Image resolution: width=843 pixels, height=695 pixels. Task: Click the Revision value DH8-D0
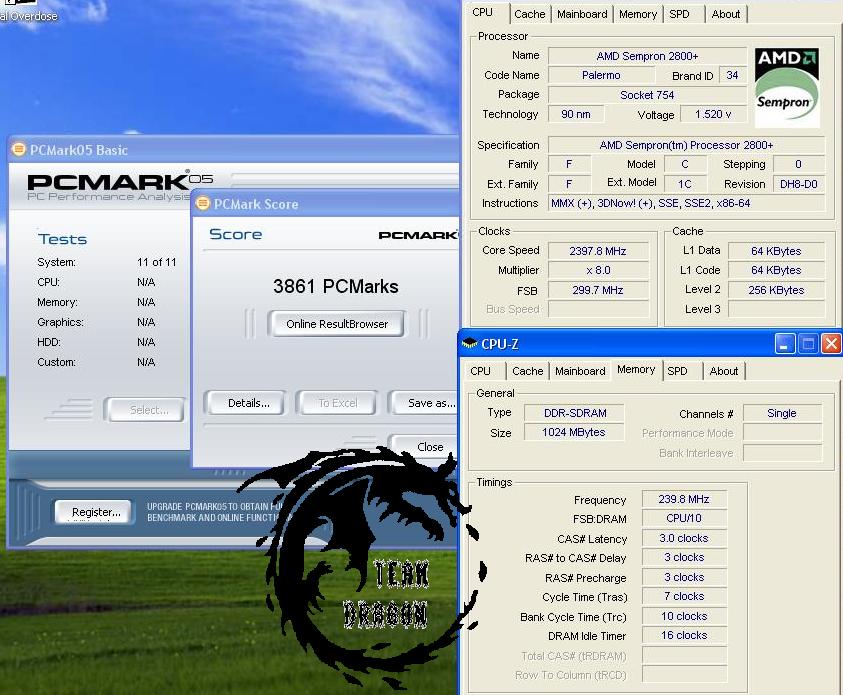(x=798, y=184)
